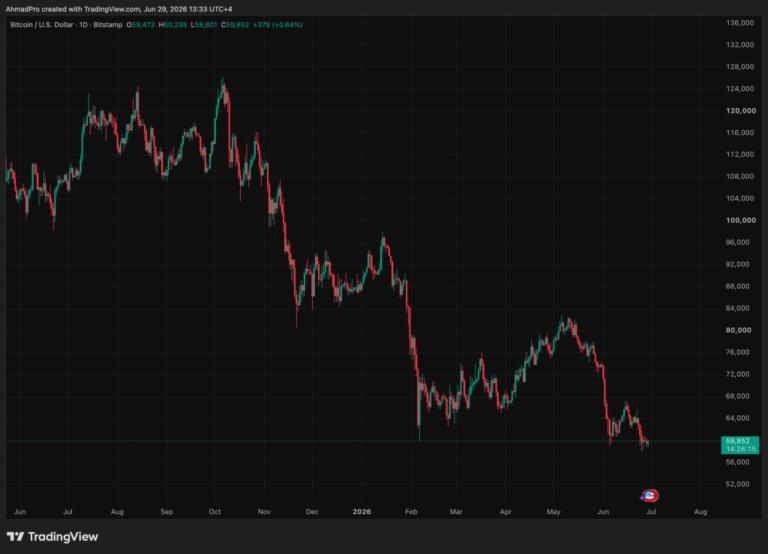Click the AhmadPro created with TradingView.com caption
Viewport: 768px width, 554px height.
(119, 9)
